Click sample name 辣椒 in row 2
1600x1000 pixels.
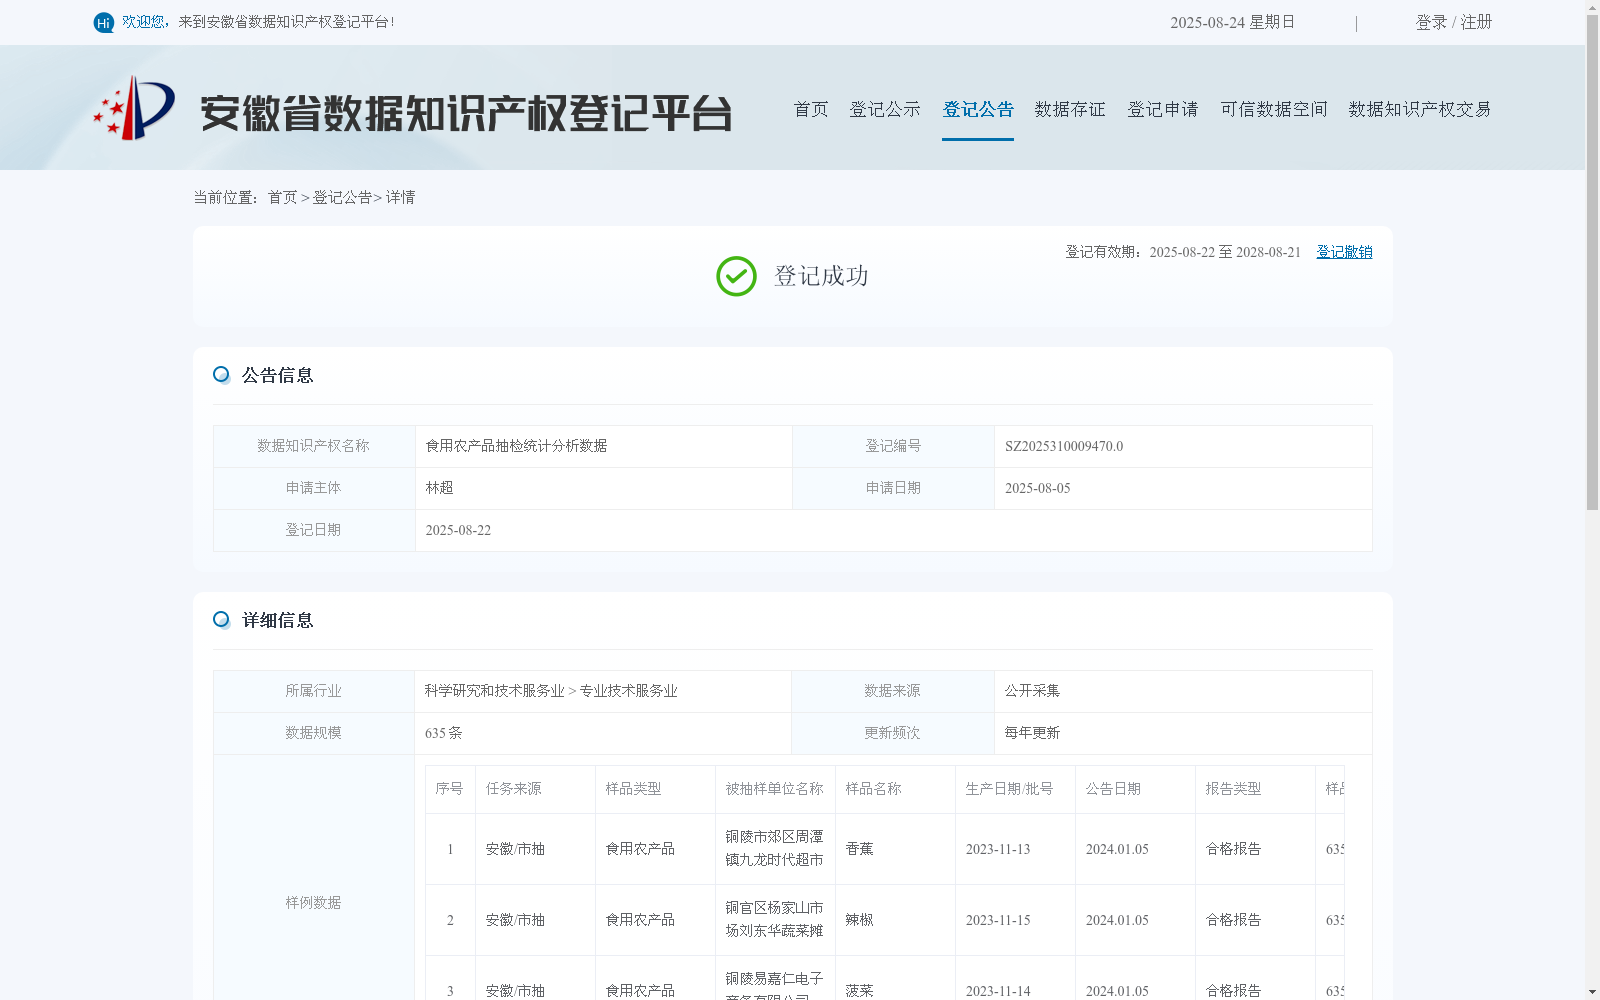pyautogui.click(x=859, y=920)
